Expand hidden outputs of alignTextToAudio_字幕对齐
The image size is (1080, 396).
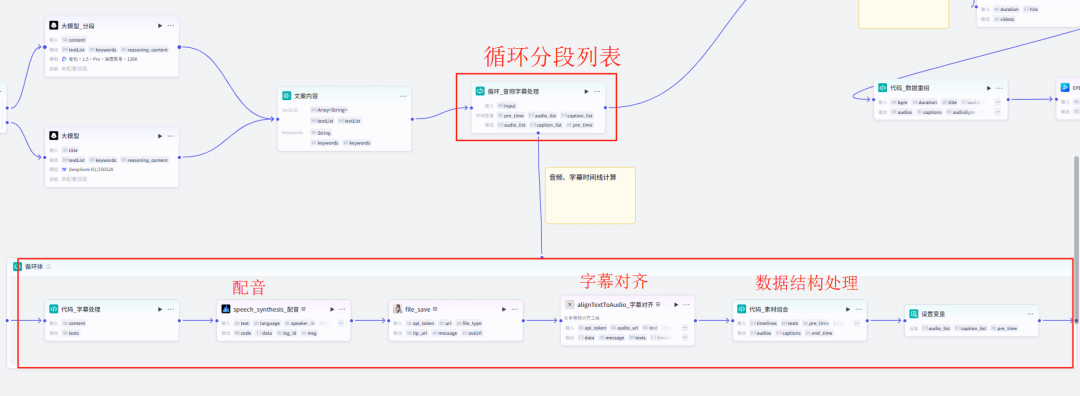click(685, 337)
